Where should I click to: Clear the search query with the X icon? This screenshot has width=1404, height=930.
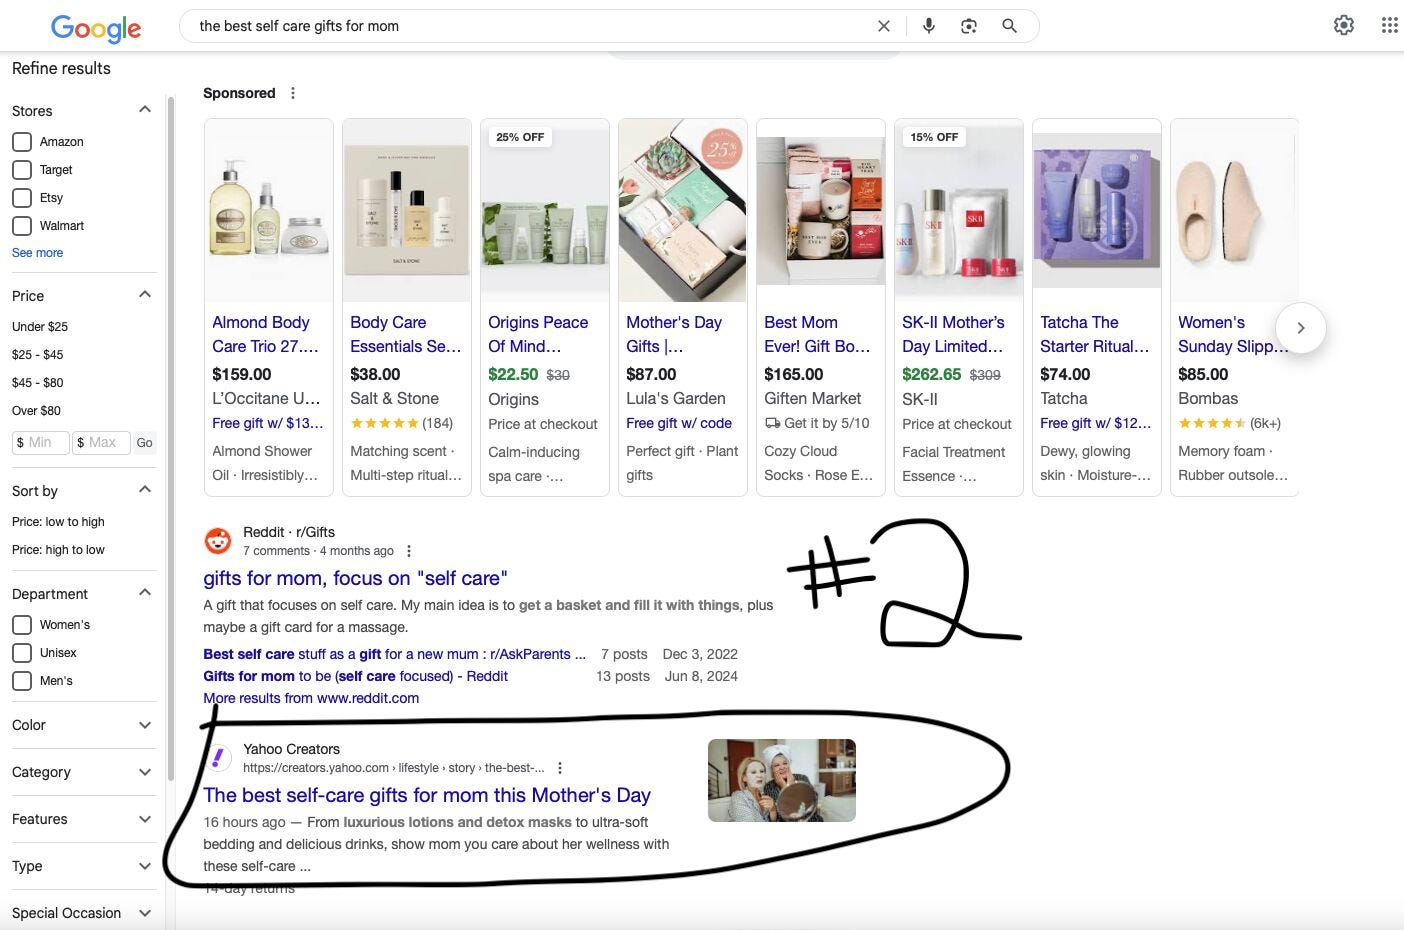pyautogui.click(x=884, y=27)
